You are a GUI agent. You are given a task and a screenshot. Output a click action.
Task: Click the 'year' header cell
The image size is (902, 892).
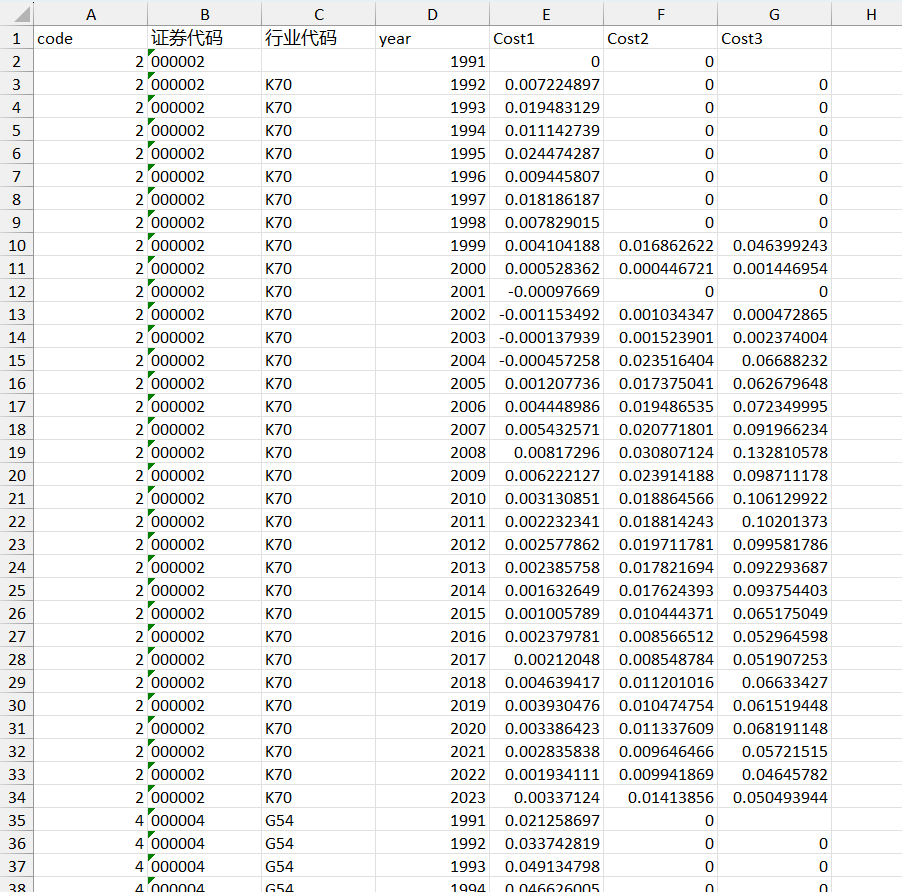[x=432, y=39]
